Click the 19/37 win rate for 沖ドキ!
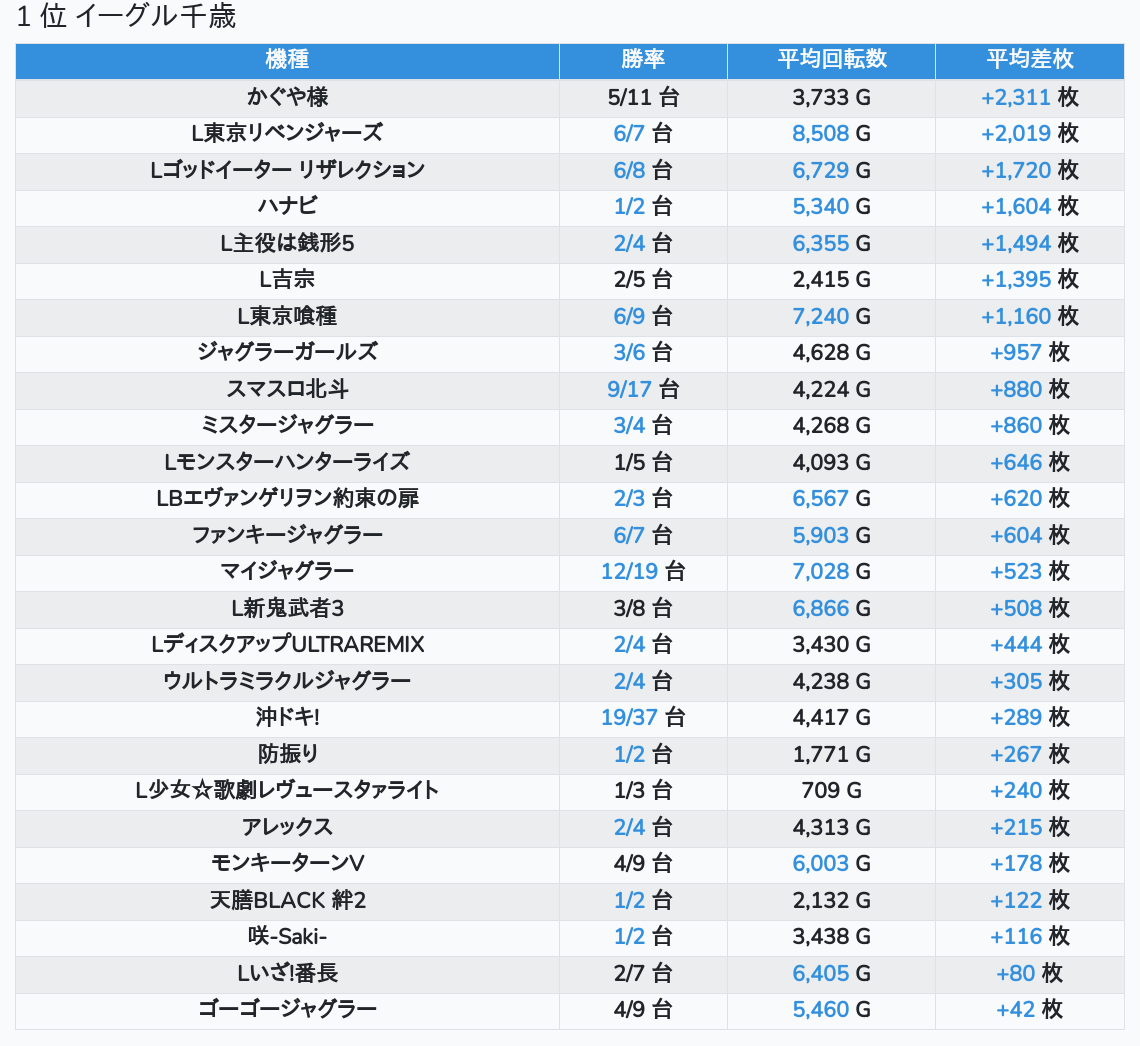The height and width of the screenshot is (1046, 1140). click(x=630, y=718)
